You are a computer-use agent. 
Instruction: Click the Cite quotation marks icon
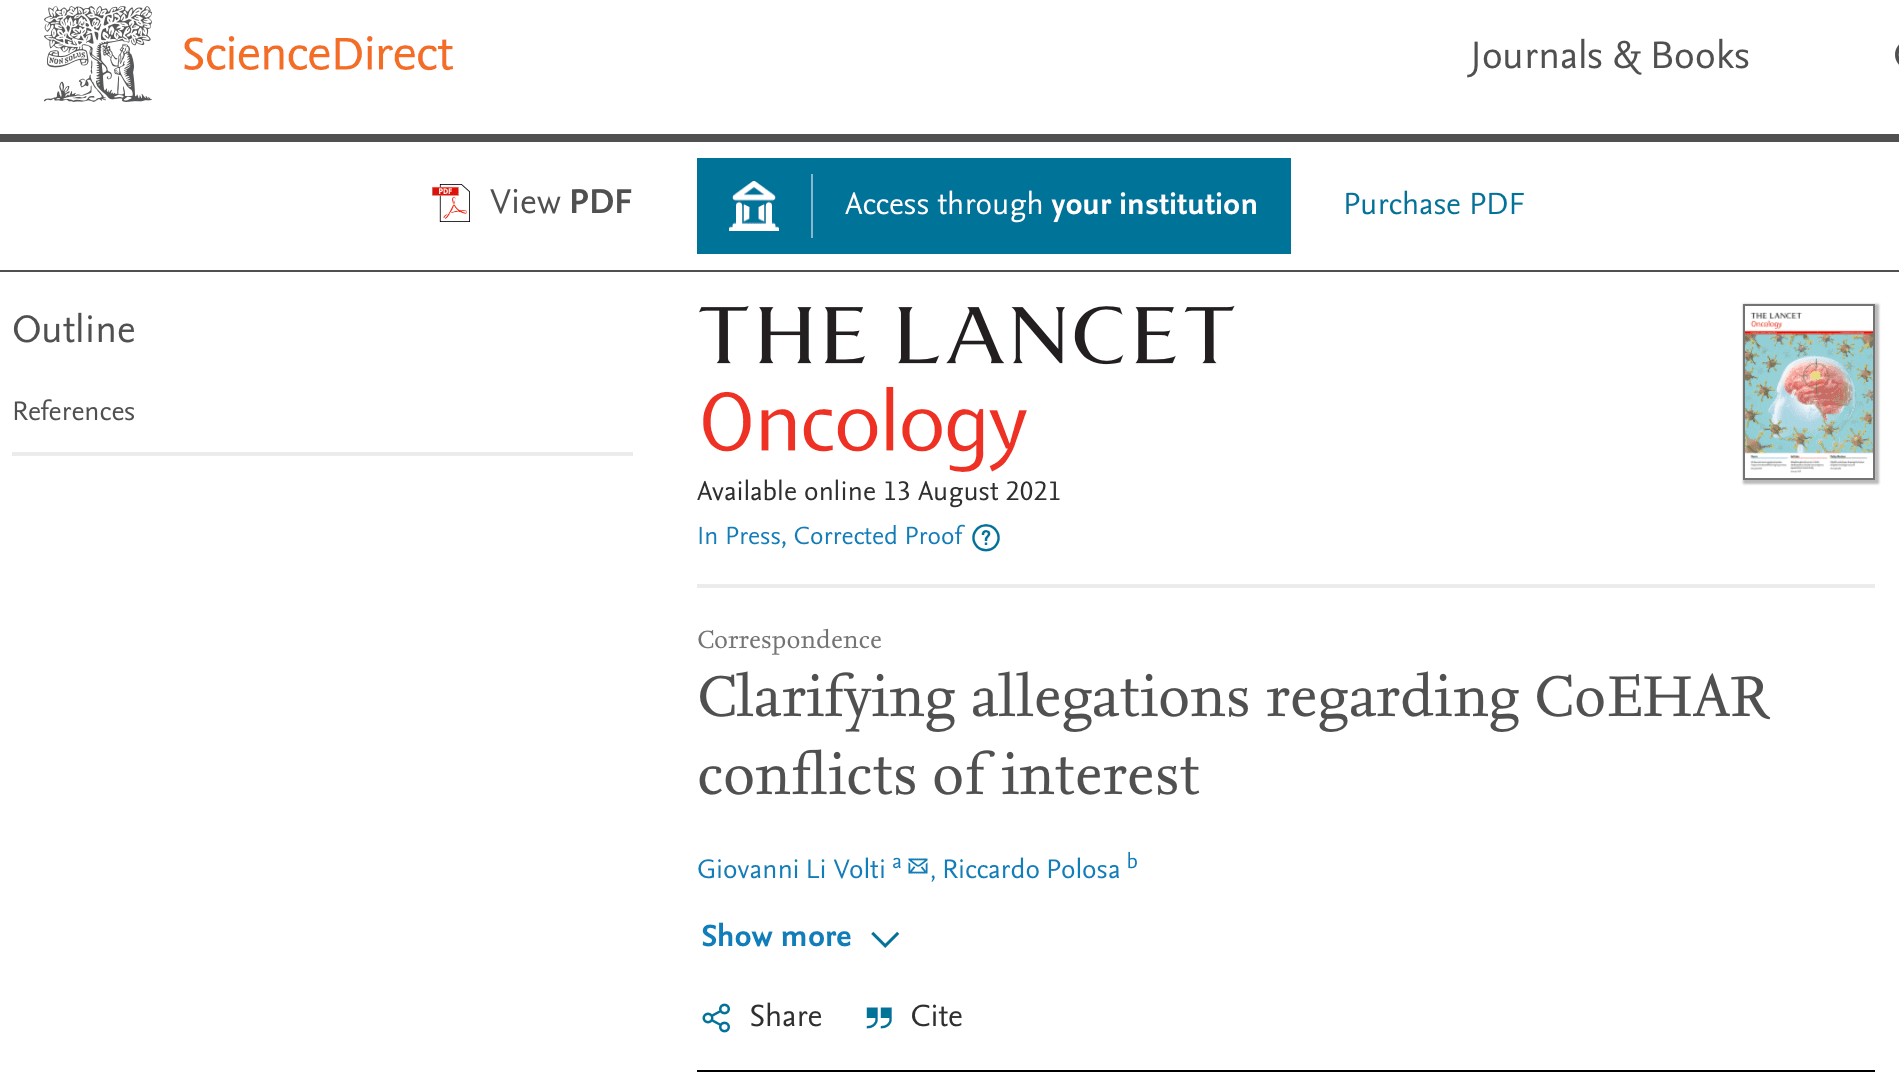879,1018
